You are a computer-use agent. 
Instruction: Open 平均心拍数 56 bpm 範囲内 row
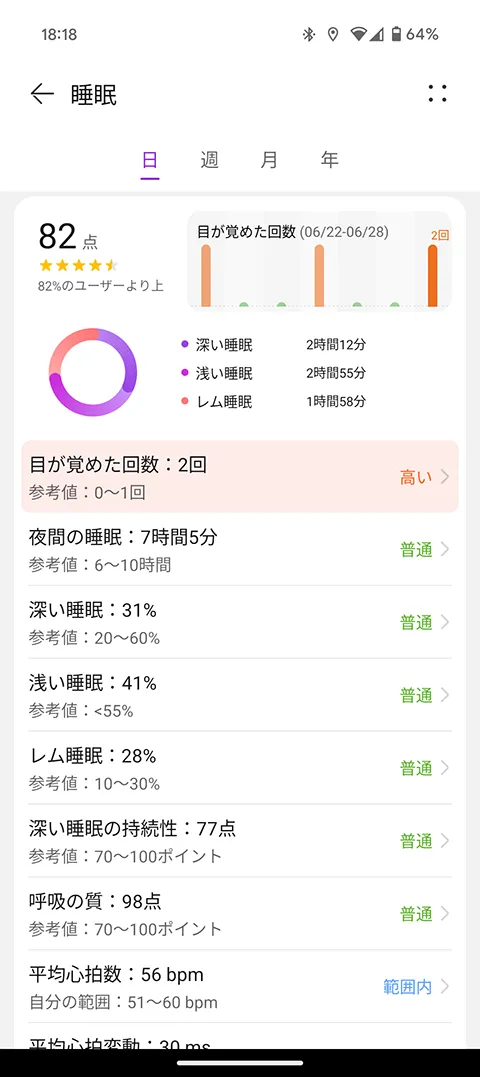240,986
